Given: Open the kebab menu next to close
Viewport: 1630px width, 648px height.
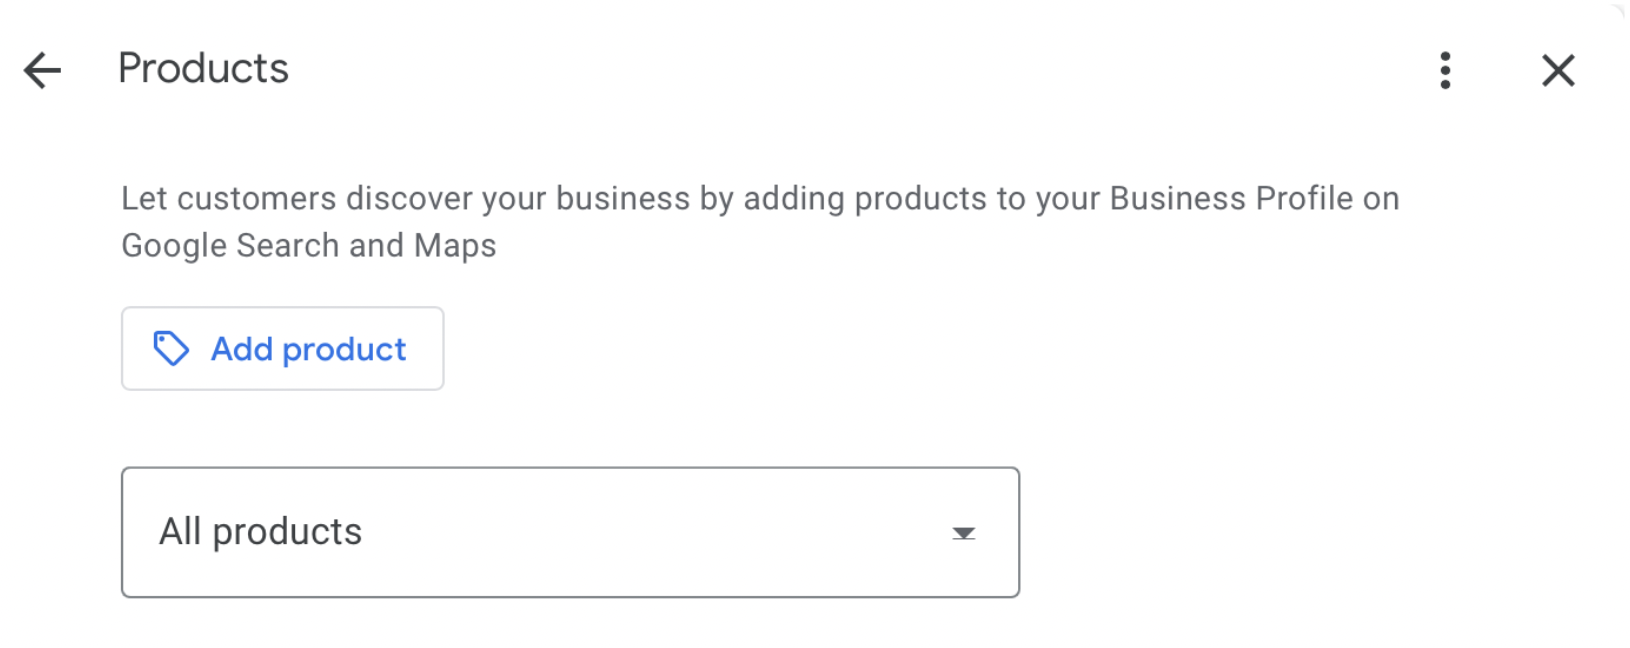Looking at the screenshot, I should coord(1445,71).
